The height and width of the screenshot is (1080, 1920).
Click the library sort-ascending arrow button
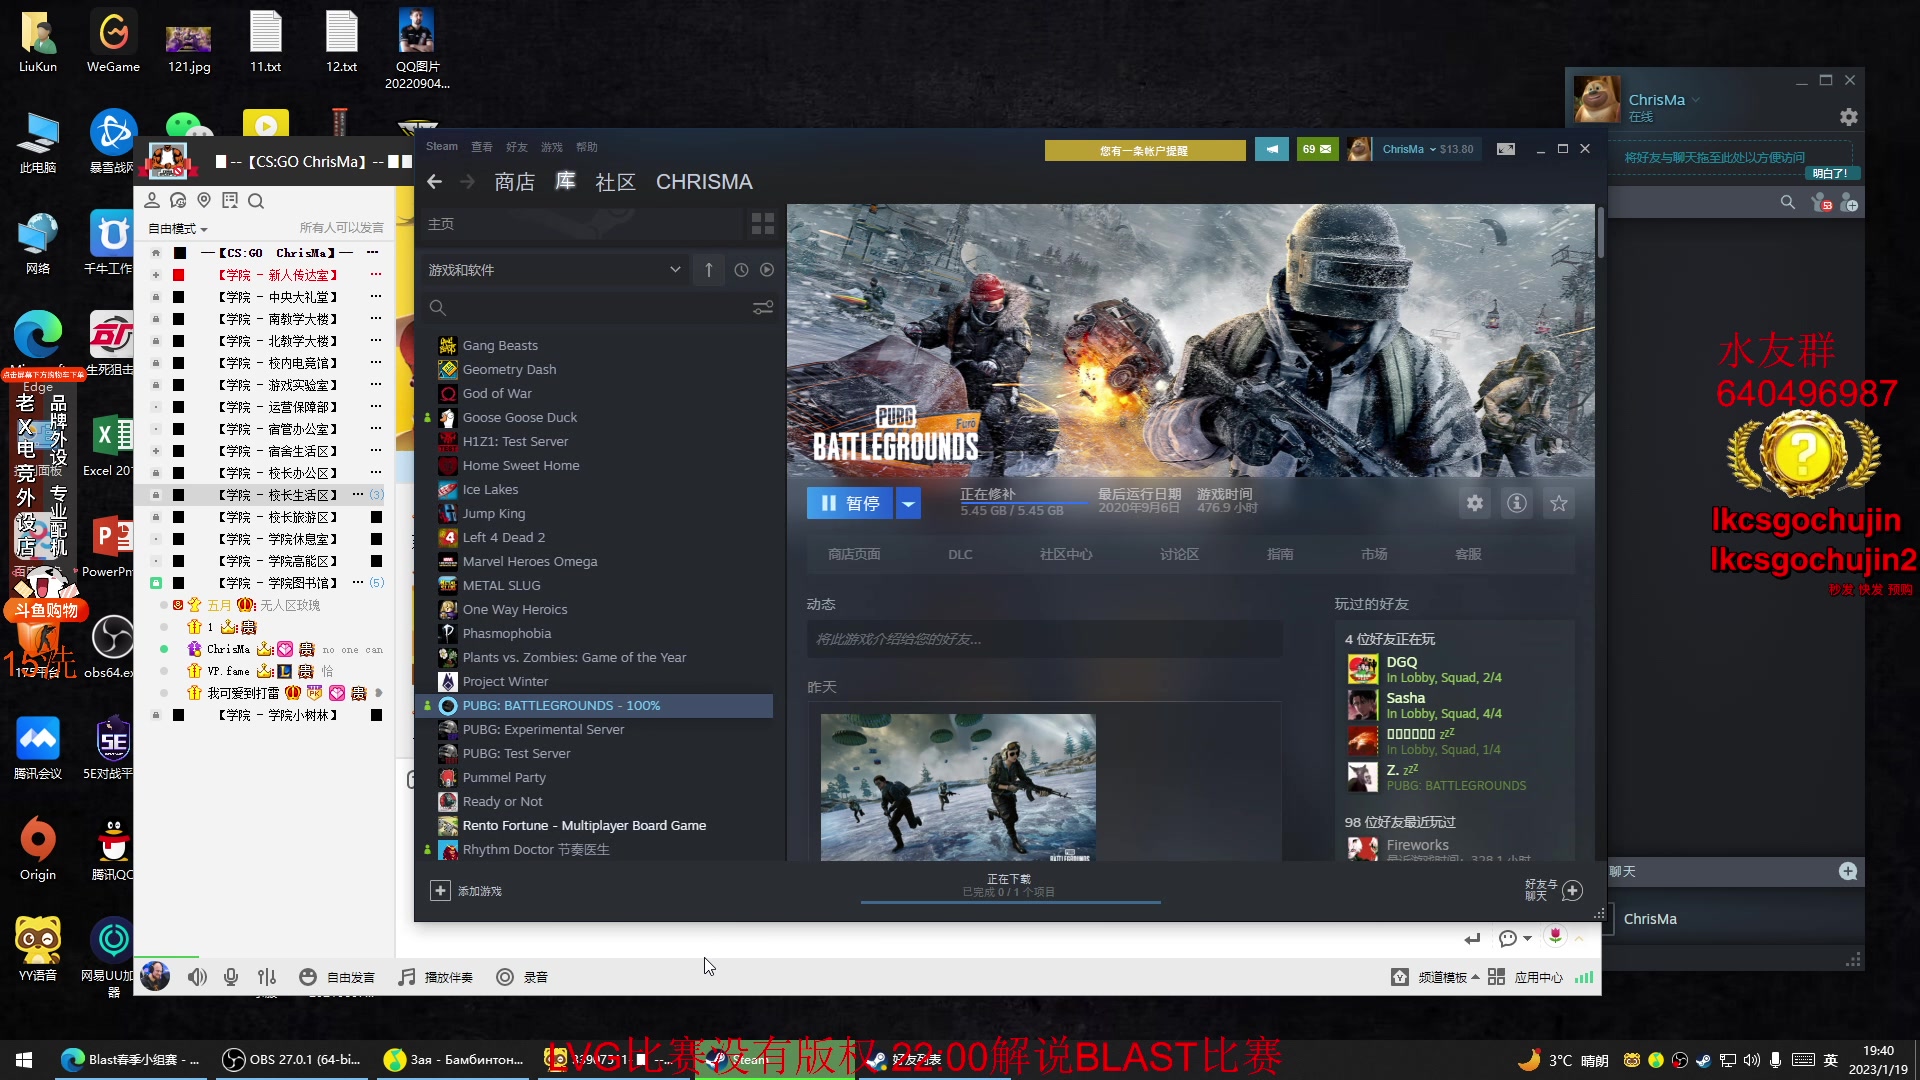click(x=709, y=270)
